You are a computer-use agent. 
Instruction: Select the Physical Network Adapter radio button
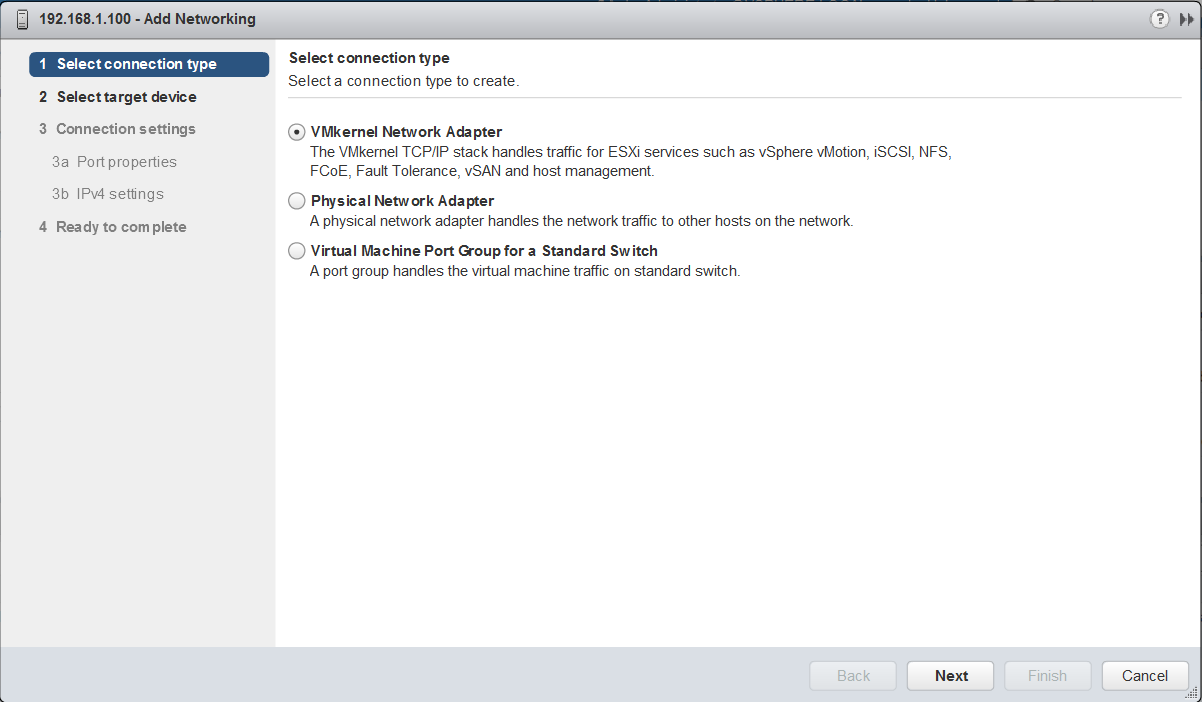[296, 201]
